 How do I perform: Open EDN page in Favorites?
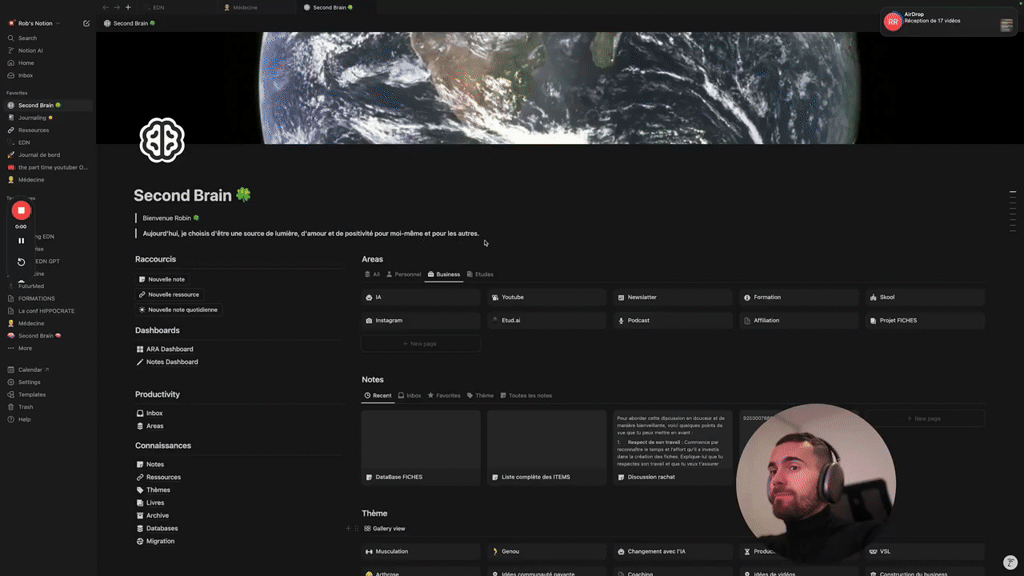pos(24,142)
